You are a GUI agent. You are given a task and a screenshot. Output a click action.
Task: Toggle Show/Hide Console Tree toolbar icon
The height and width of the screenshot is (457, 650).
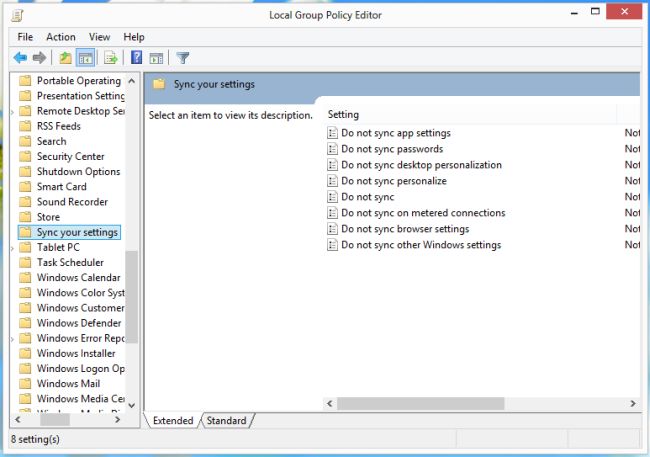(x=85, y=58)
